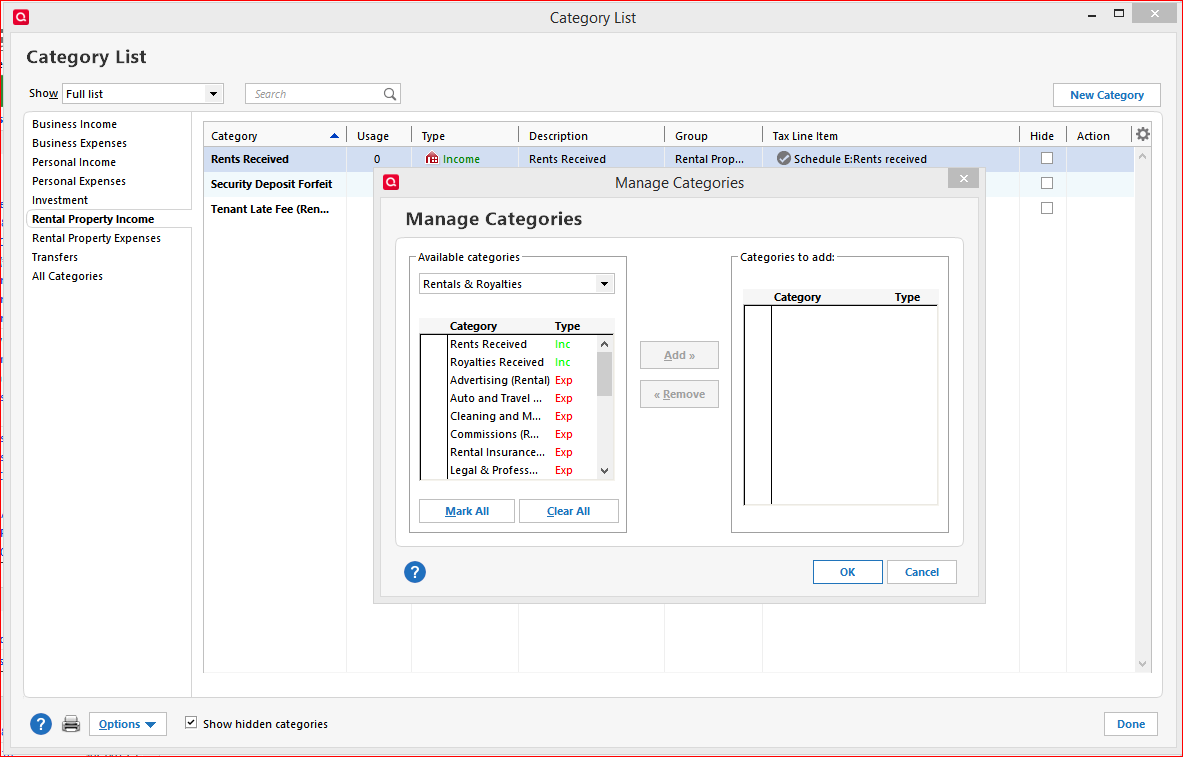Open column settings gear icon
This screenshot has width=1183, height=757.
pos(1143,135)
